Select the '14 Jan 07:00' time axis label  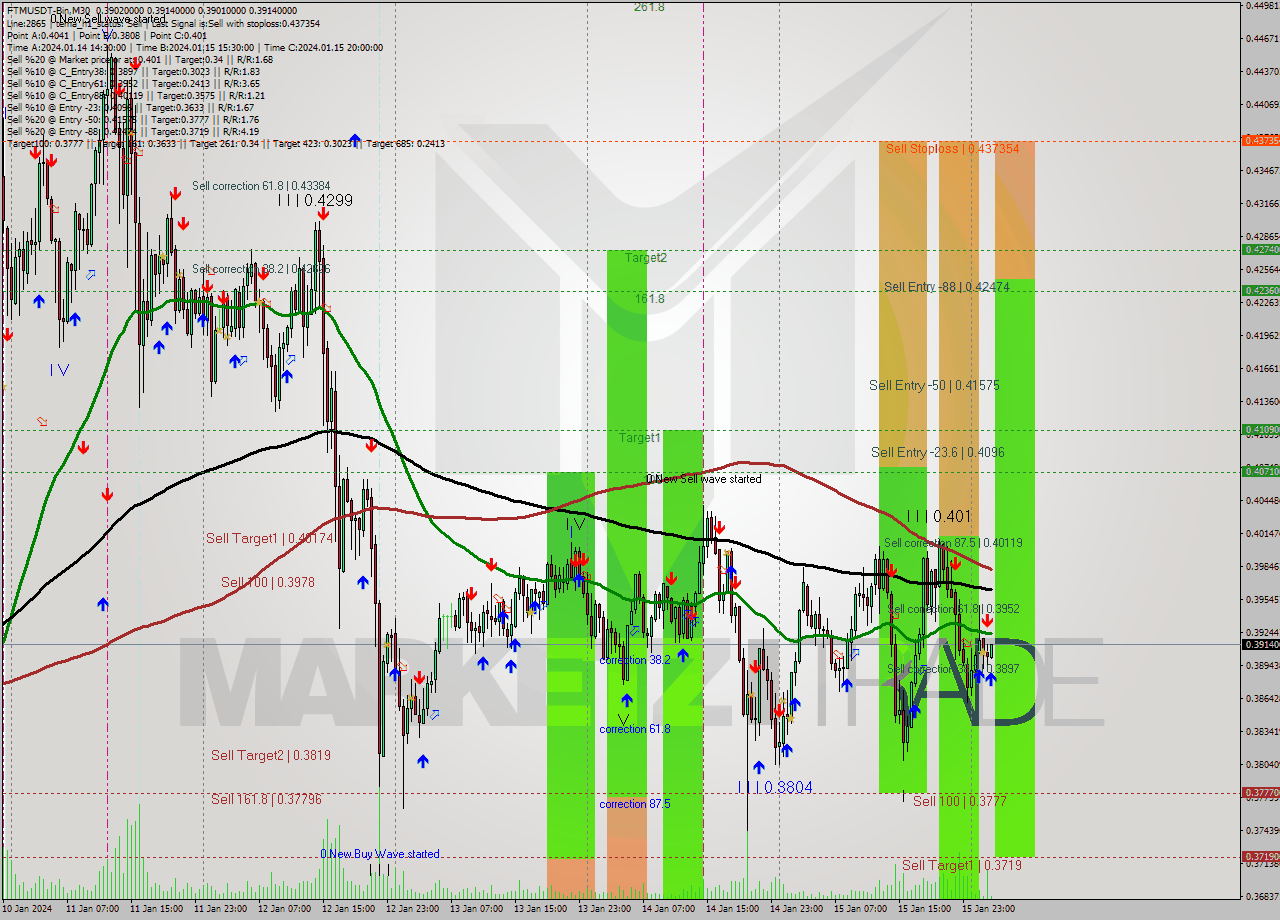pyautogui.click(x=667, y=909)
